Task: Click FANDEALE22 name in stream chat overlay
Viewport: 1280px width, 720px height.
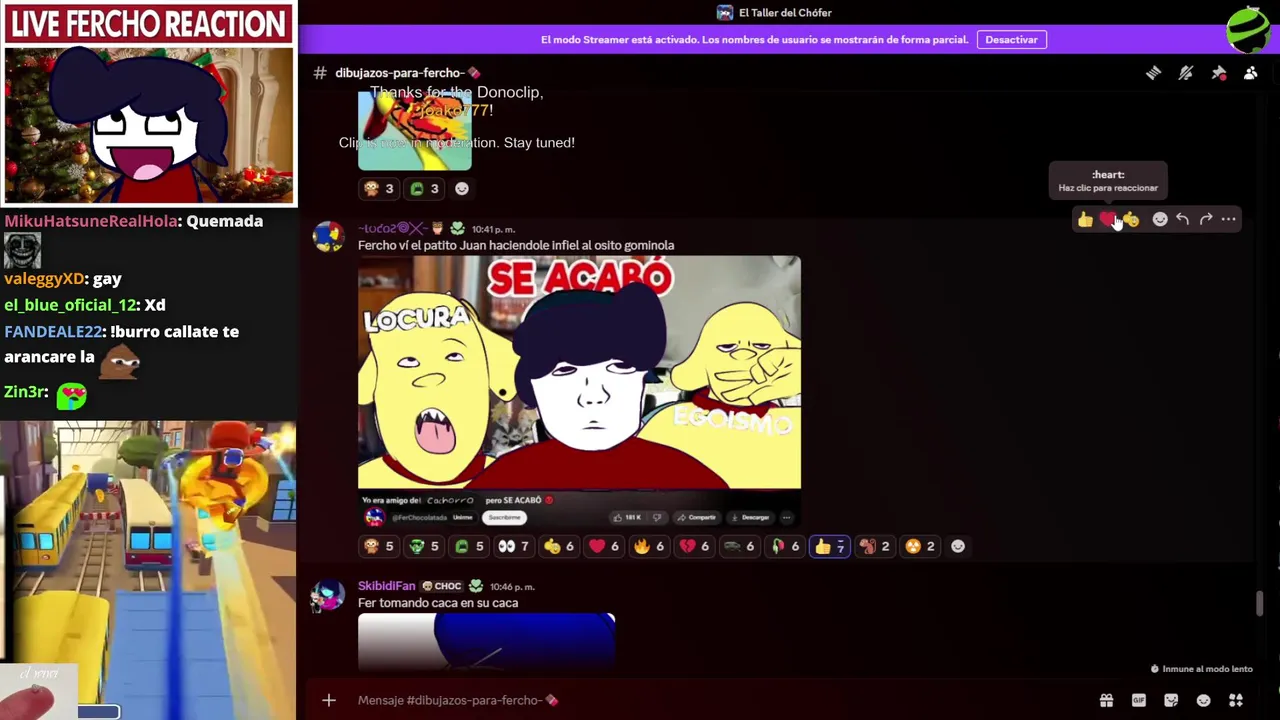Action: [x=53, y=331]
